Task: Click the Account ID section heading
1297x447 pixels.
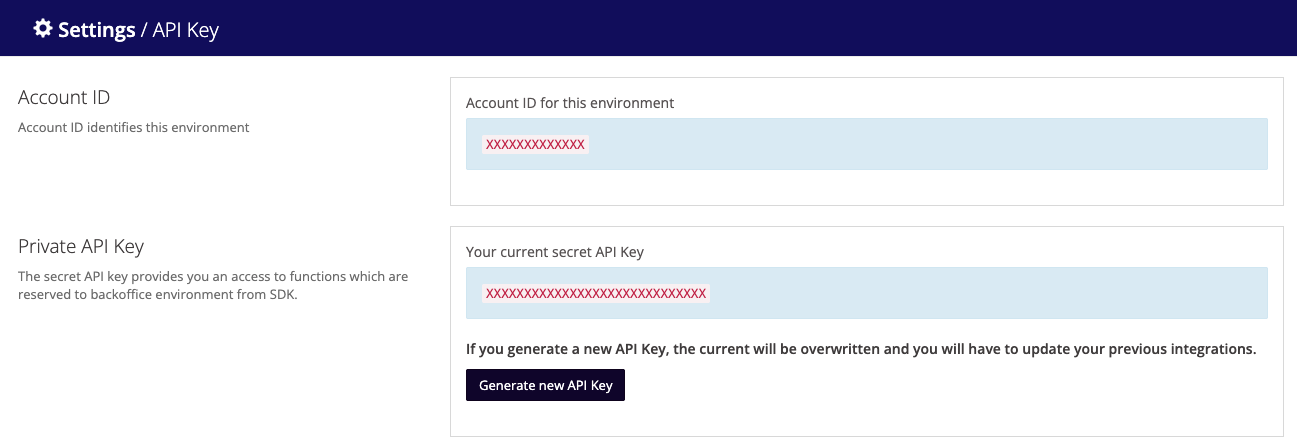Action: 64,98
